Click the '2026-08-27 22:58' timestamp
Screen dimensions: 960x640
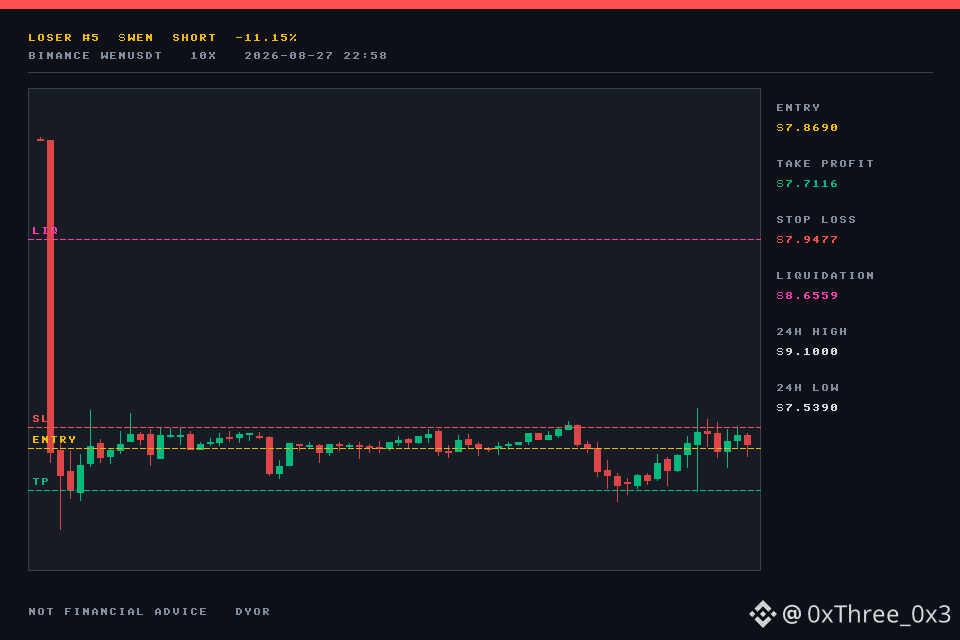(316, 56)
